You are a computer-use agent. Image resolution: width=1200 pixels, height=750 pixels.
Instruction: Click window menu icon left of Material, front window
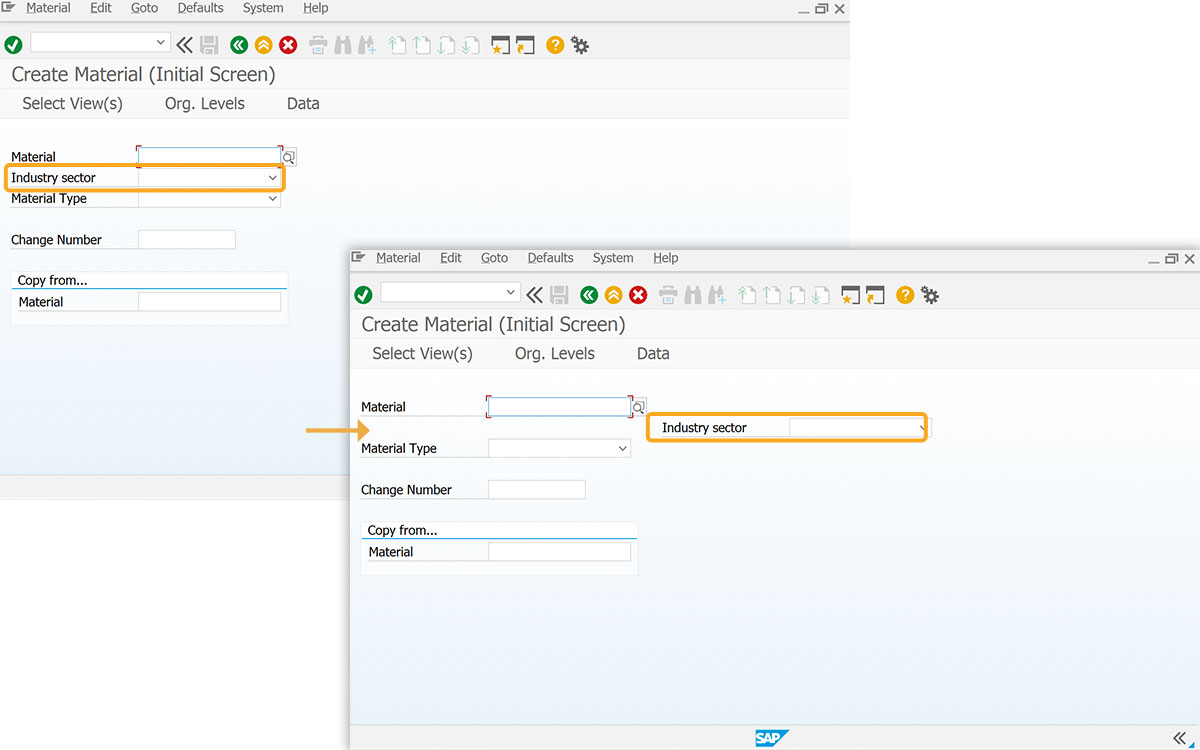click(359, 257)
